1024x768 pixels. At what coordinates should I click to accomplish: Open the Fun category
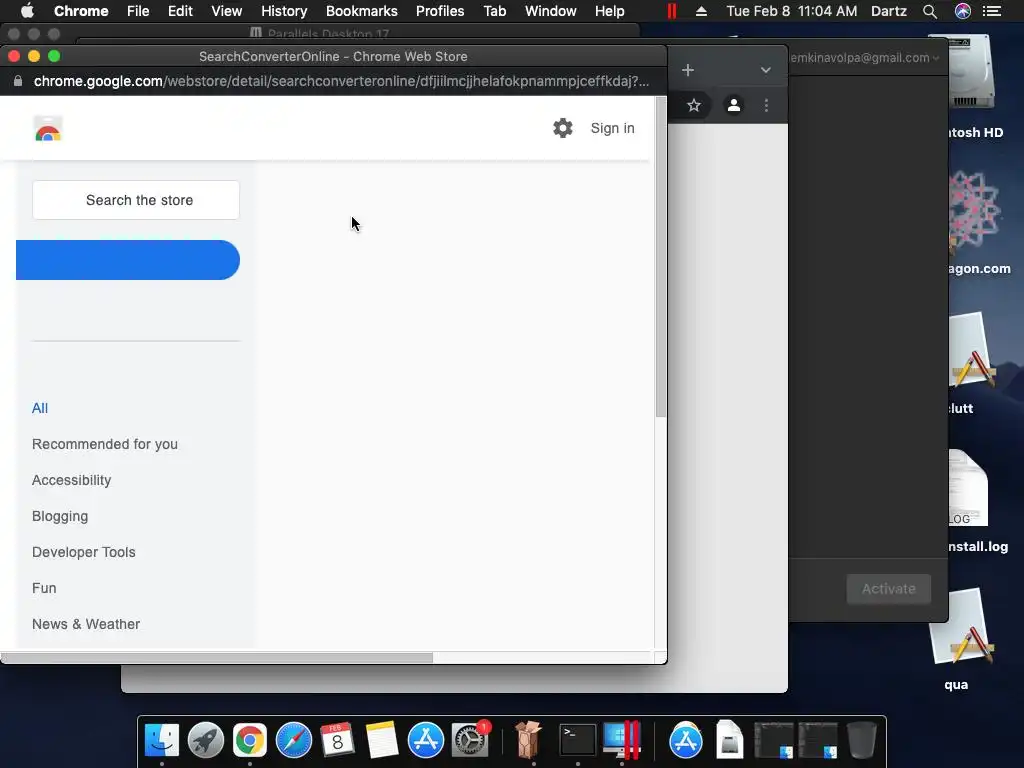(44, 588)
